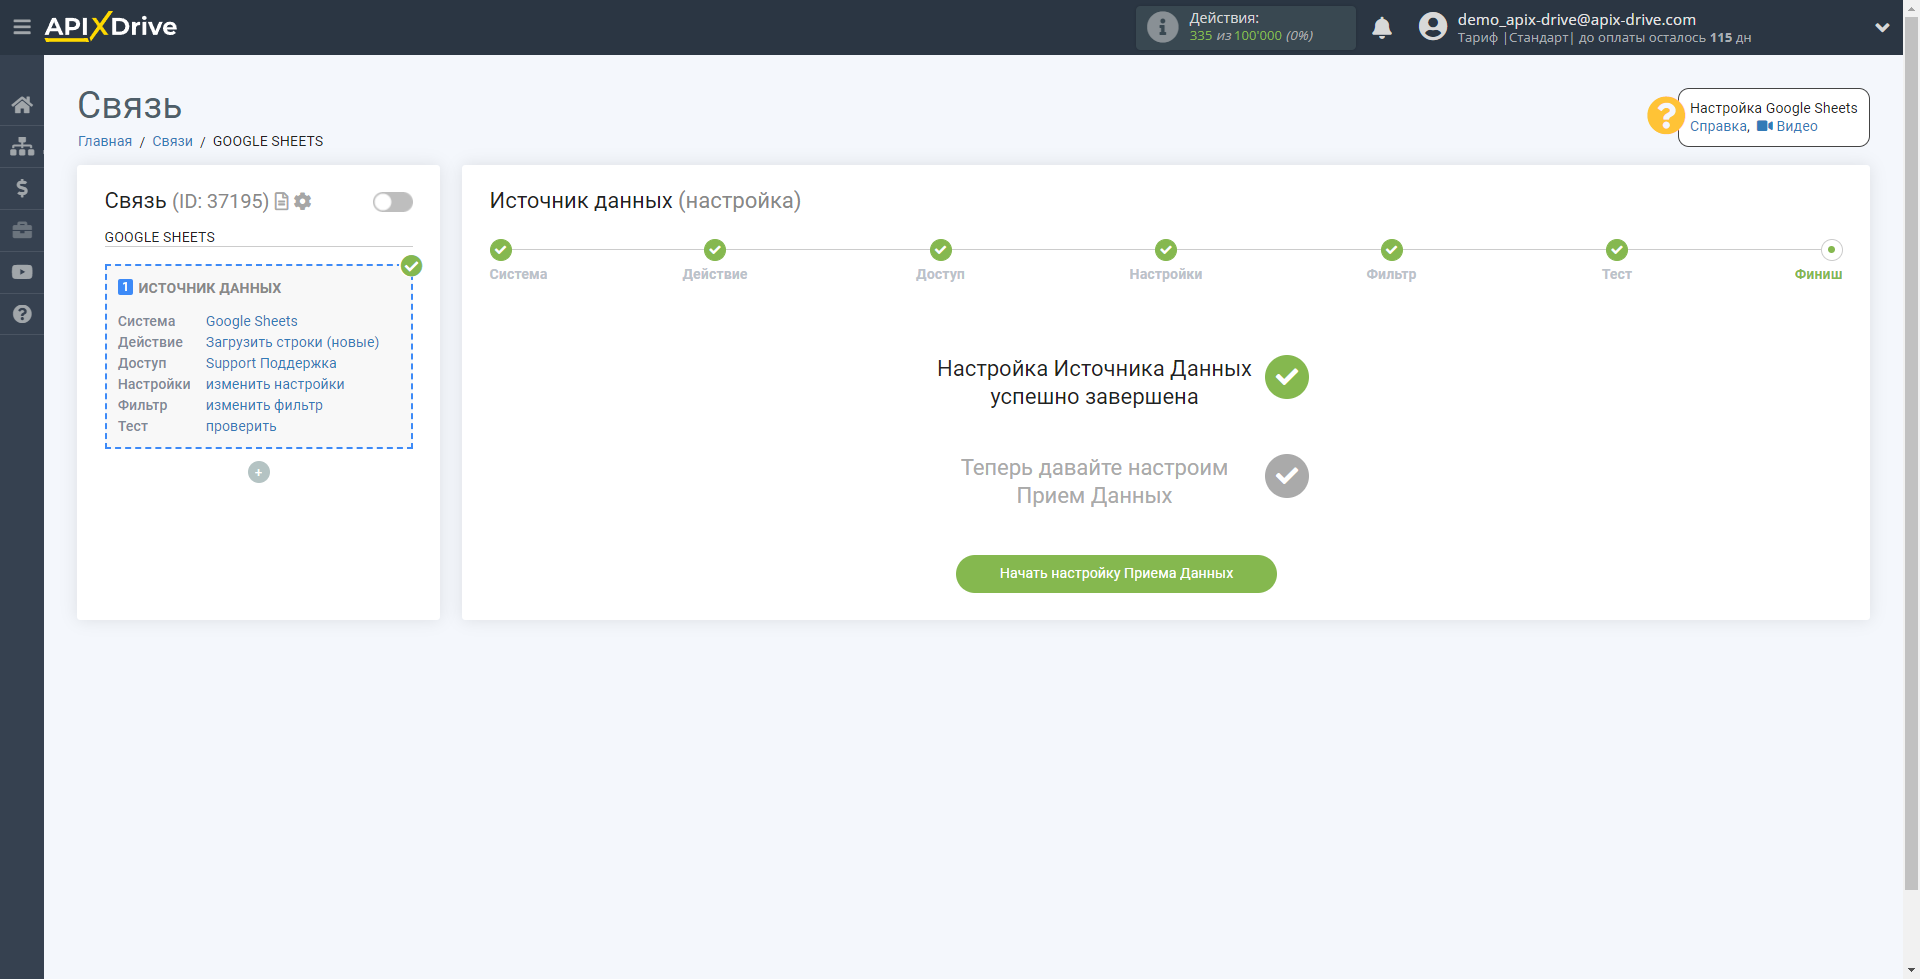The image size is (1920, 979).
Task: Open the home icon in sidebar
Action: 22,105
